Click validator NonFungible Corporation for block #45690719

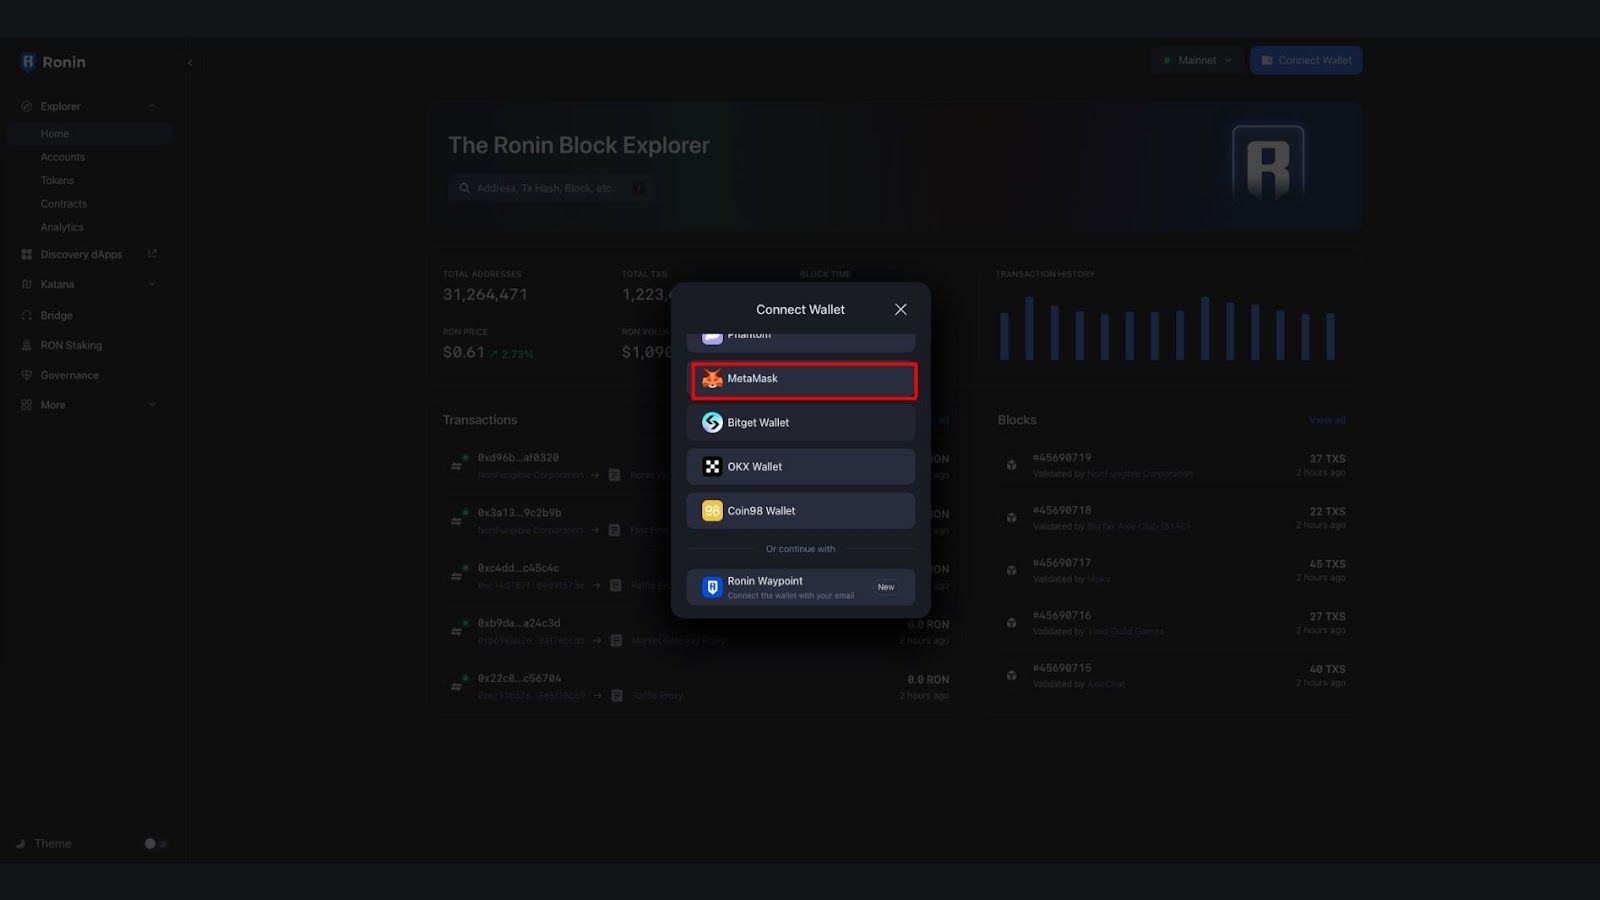pyautogui.click(x=1140, y=474)
